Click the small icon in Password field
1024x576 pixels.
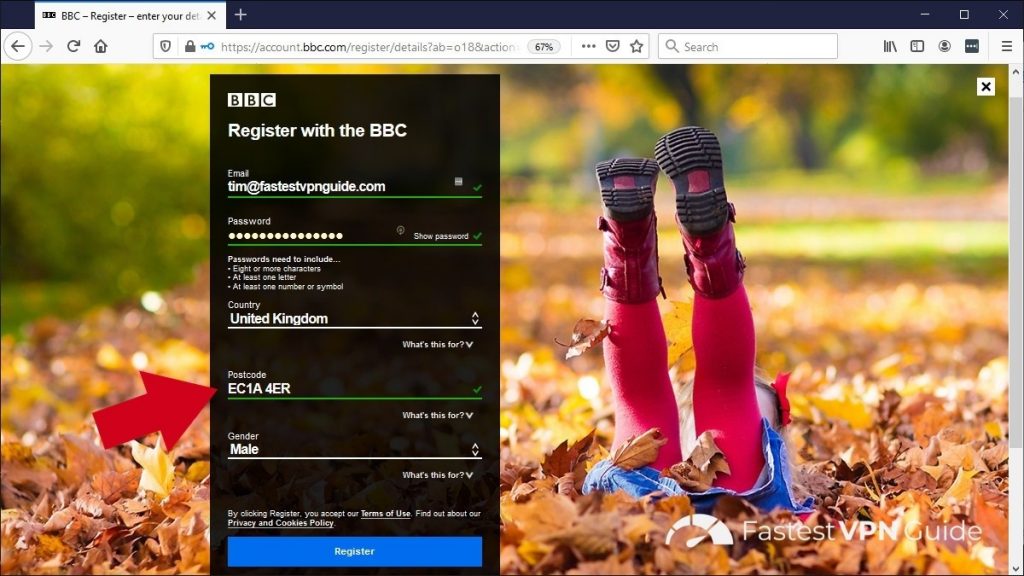point(400,230)
